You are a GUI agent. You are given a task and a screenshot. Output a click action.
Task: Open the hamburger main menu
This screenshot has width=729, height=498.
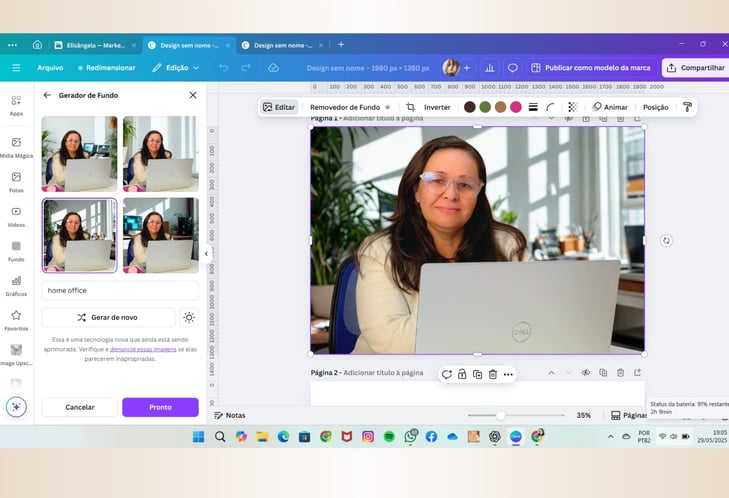(x=16, y=68)
